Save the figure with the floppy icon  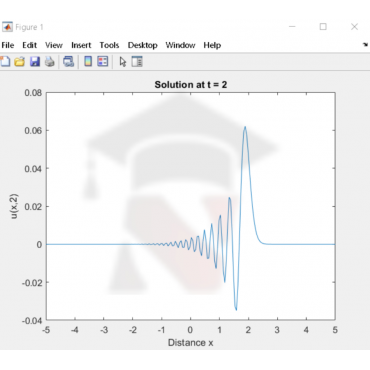pyautogui.click(x=35, y=61)
